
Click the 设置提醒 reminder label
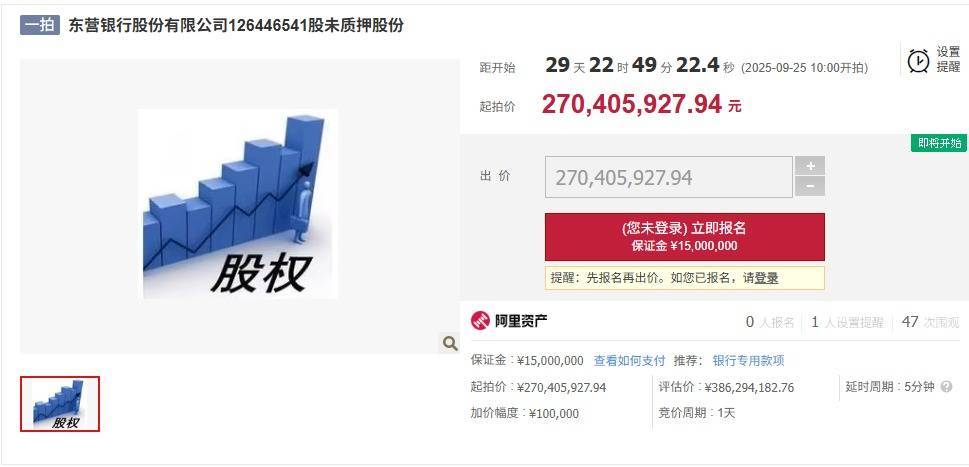click(x=948, y=59)
